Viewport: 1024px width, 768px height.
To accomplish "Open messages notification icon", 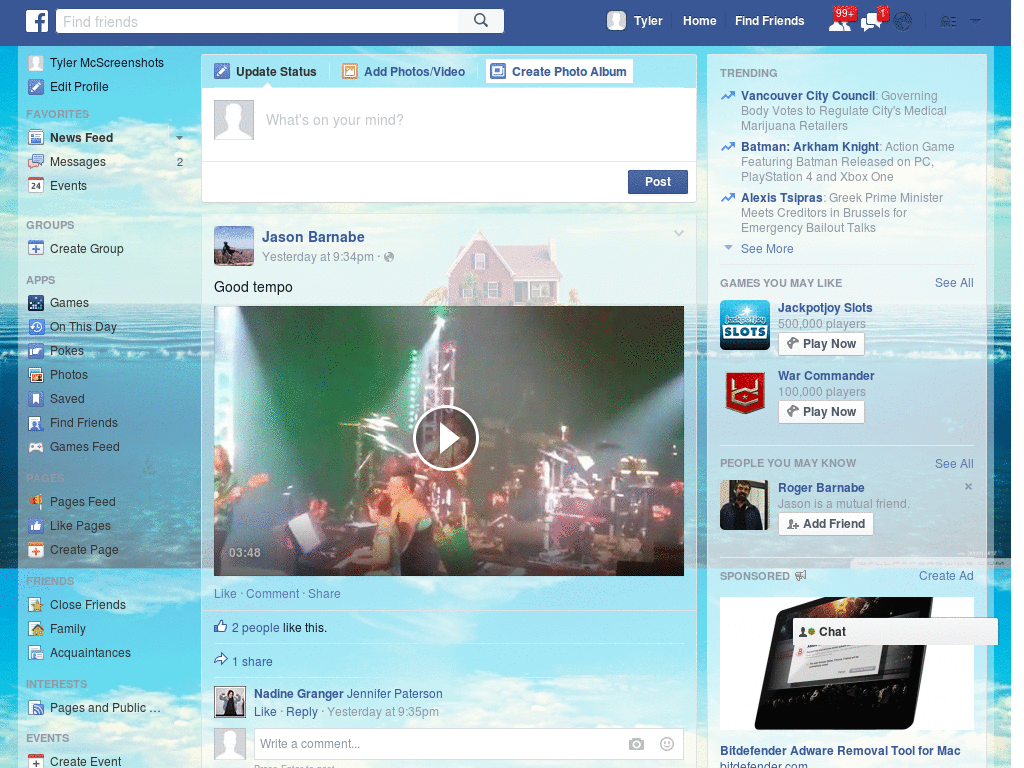I will [872, 21].
